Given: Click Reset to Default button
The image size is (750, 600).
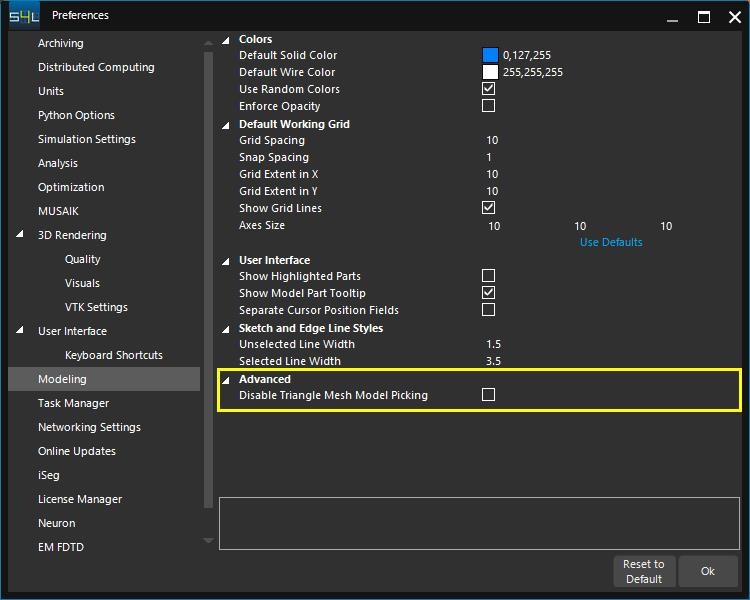Looking at the screenshot, I should pyautogui.click(x=643, y=571).
